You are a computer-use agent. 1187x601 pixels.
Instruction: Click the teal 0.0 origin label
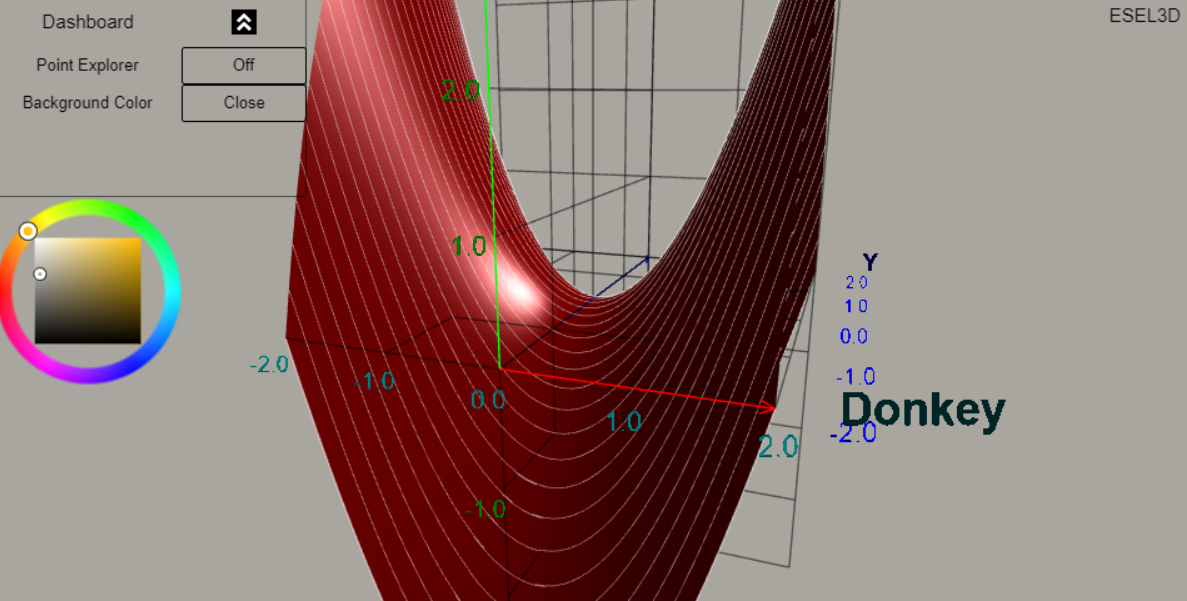click(488, 400)
